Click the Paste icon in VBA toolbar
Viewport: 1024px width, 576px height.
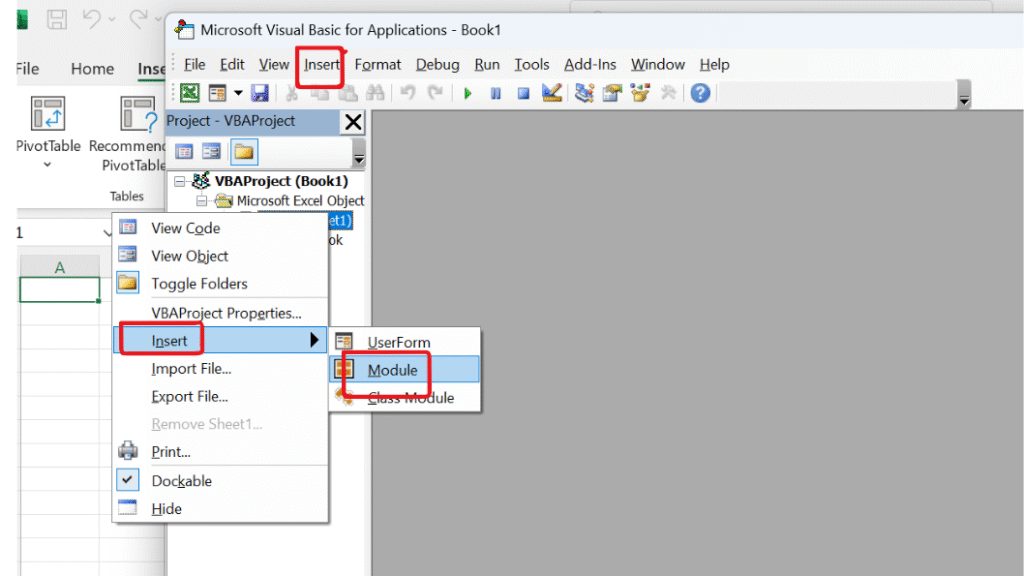347,93
